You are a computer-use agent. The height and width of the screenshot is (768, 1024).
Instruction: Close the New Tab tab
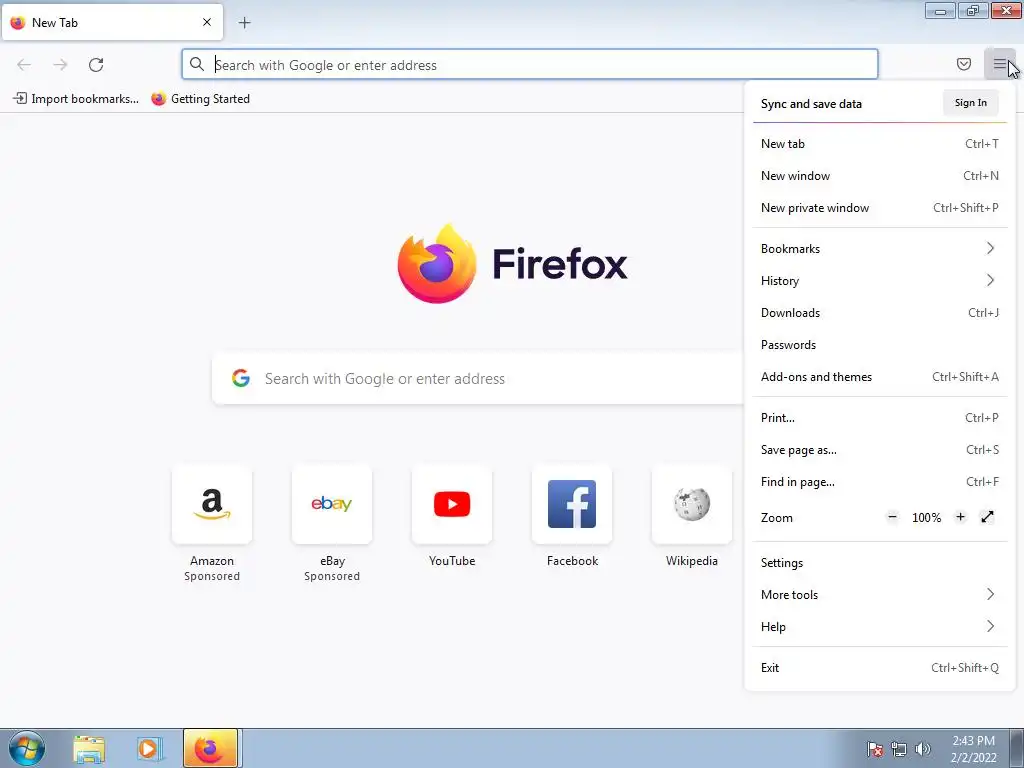207,22
